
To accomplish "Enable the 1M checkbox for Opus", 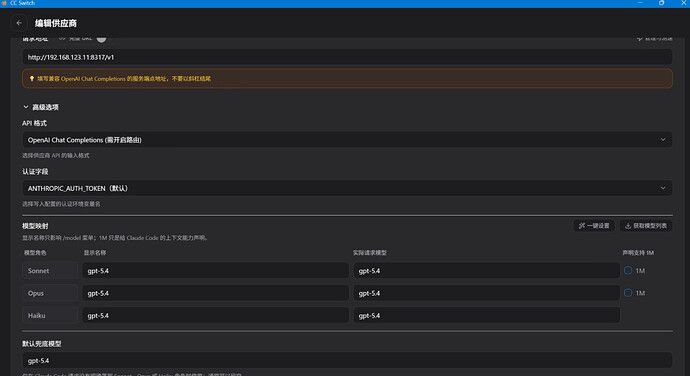I will [x=628, y=293].
